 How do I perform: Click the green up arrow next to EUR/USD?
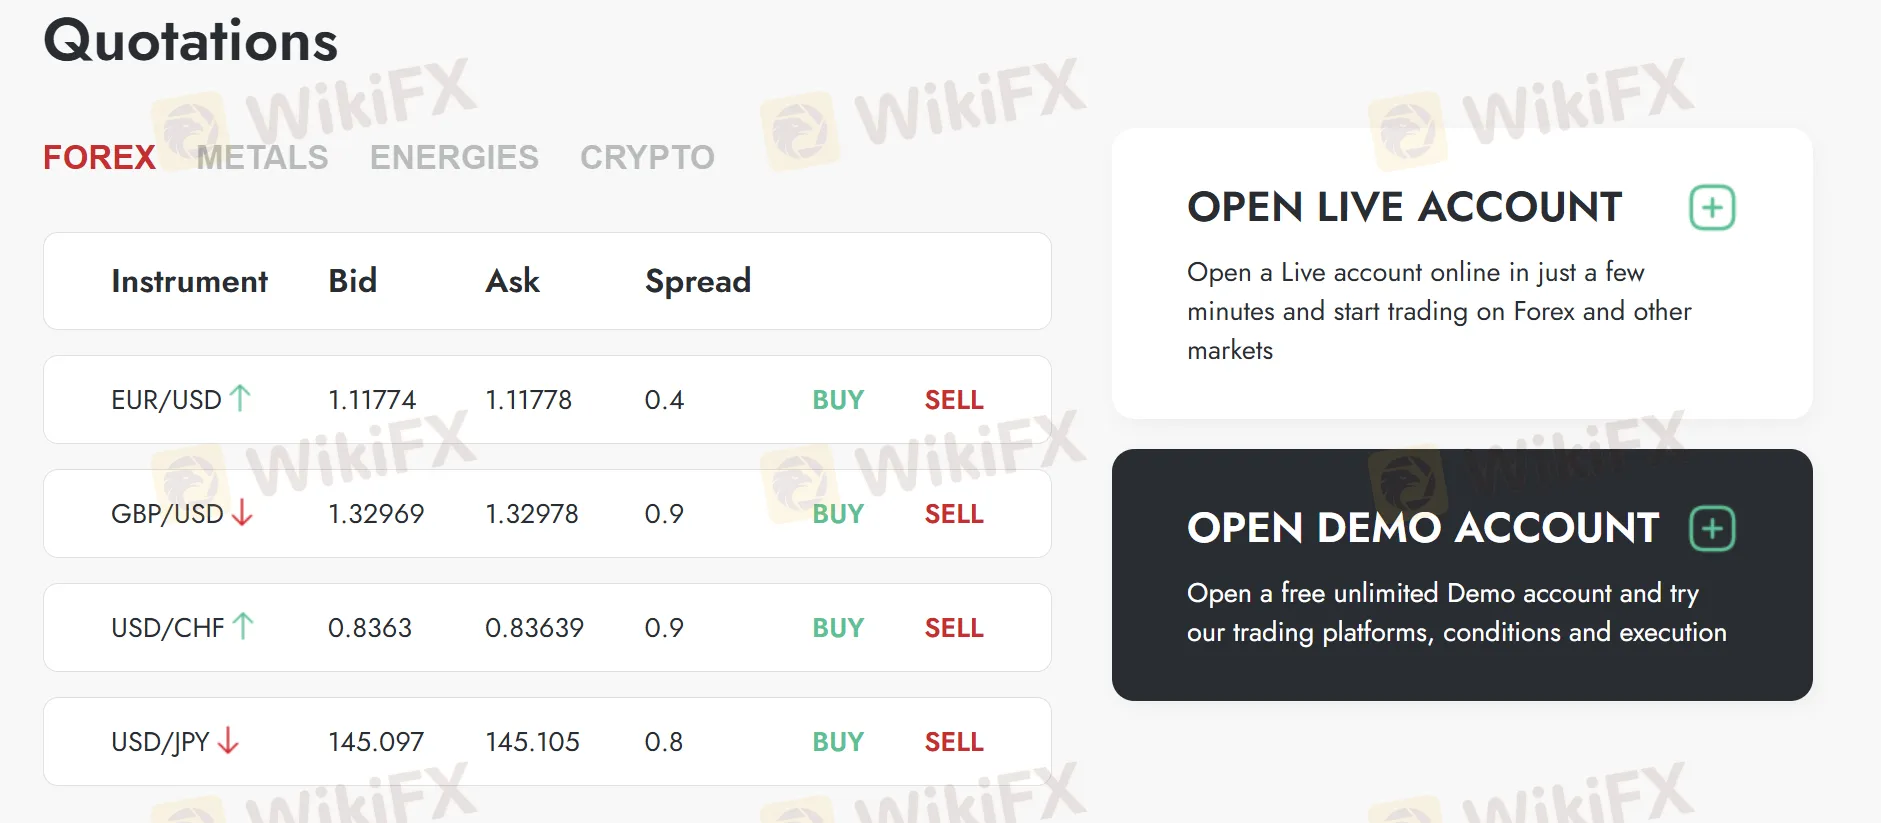pos(240,398)
